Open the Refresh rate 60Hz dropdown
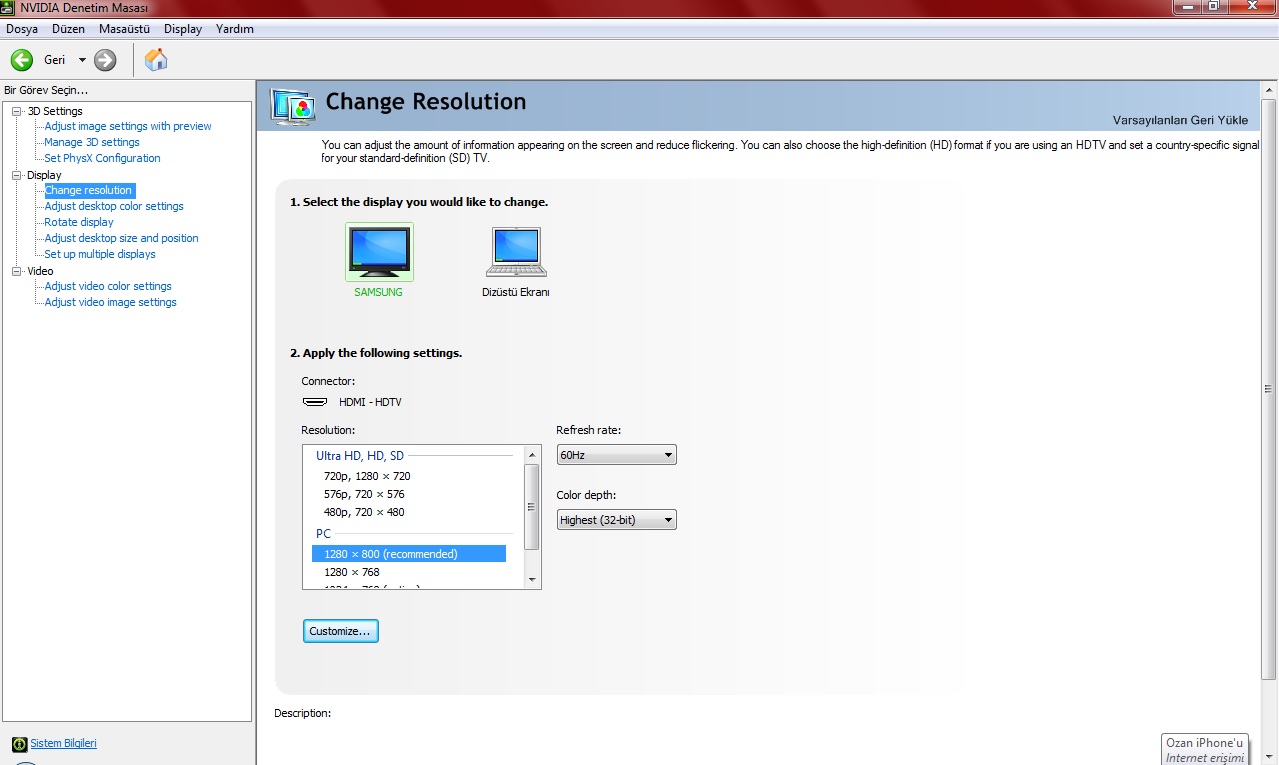 pos(616,455)
